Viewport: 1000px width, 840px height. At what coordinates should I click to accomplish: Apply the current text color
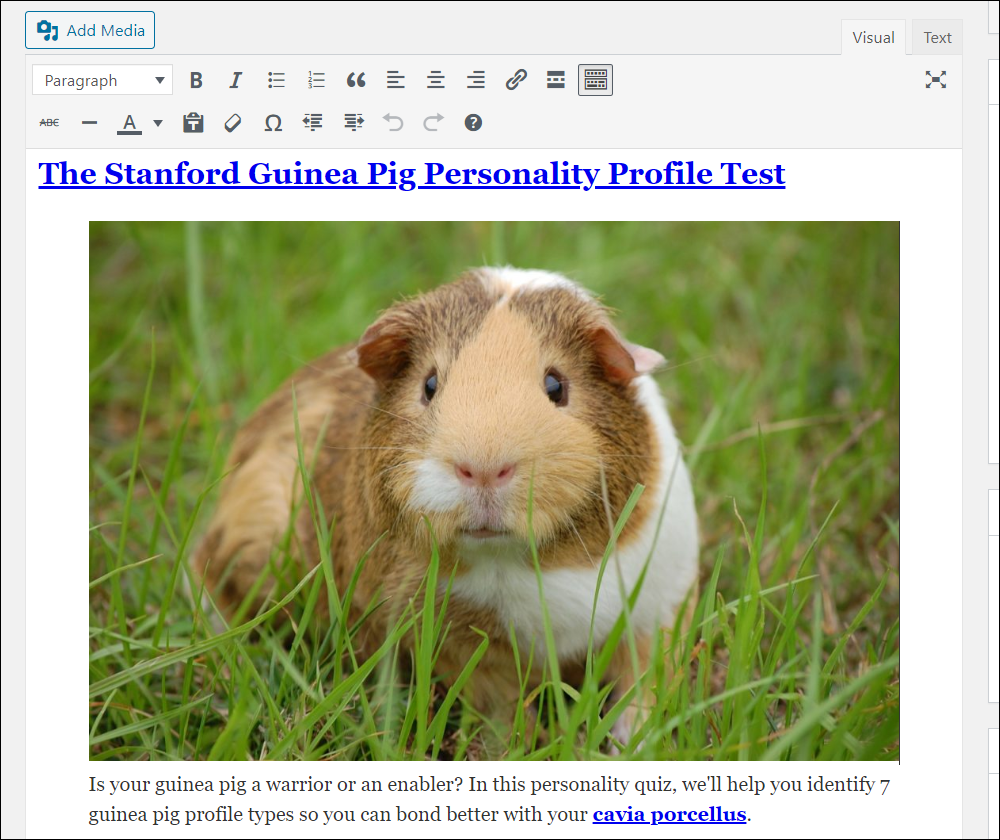[x=129, y=122]
